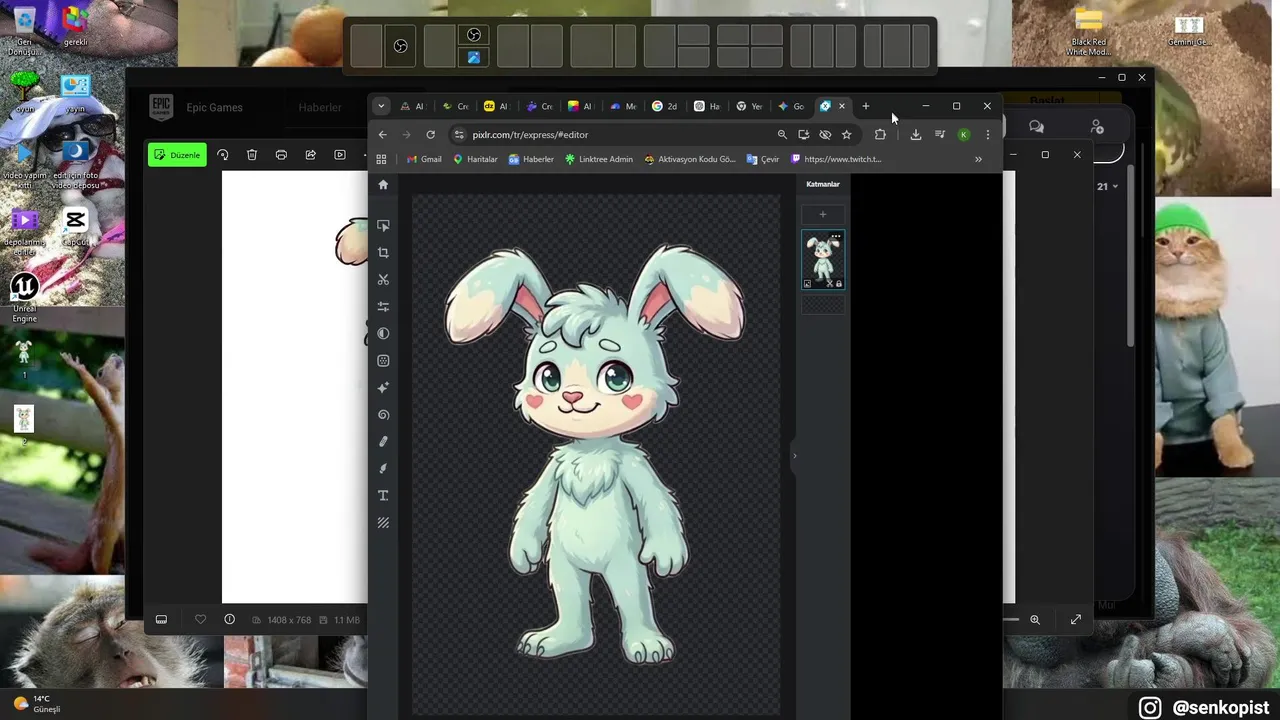
Task: Select the scissors Cutout tool
Action: 383,280
